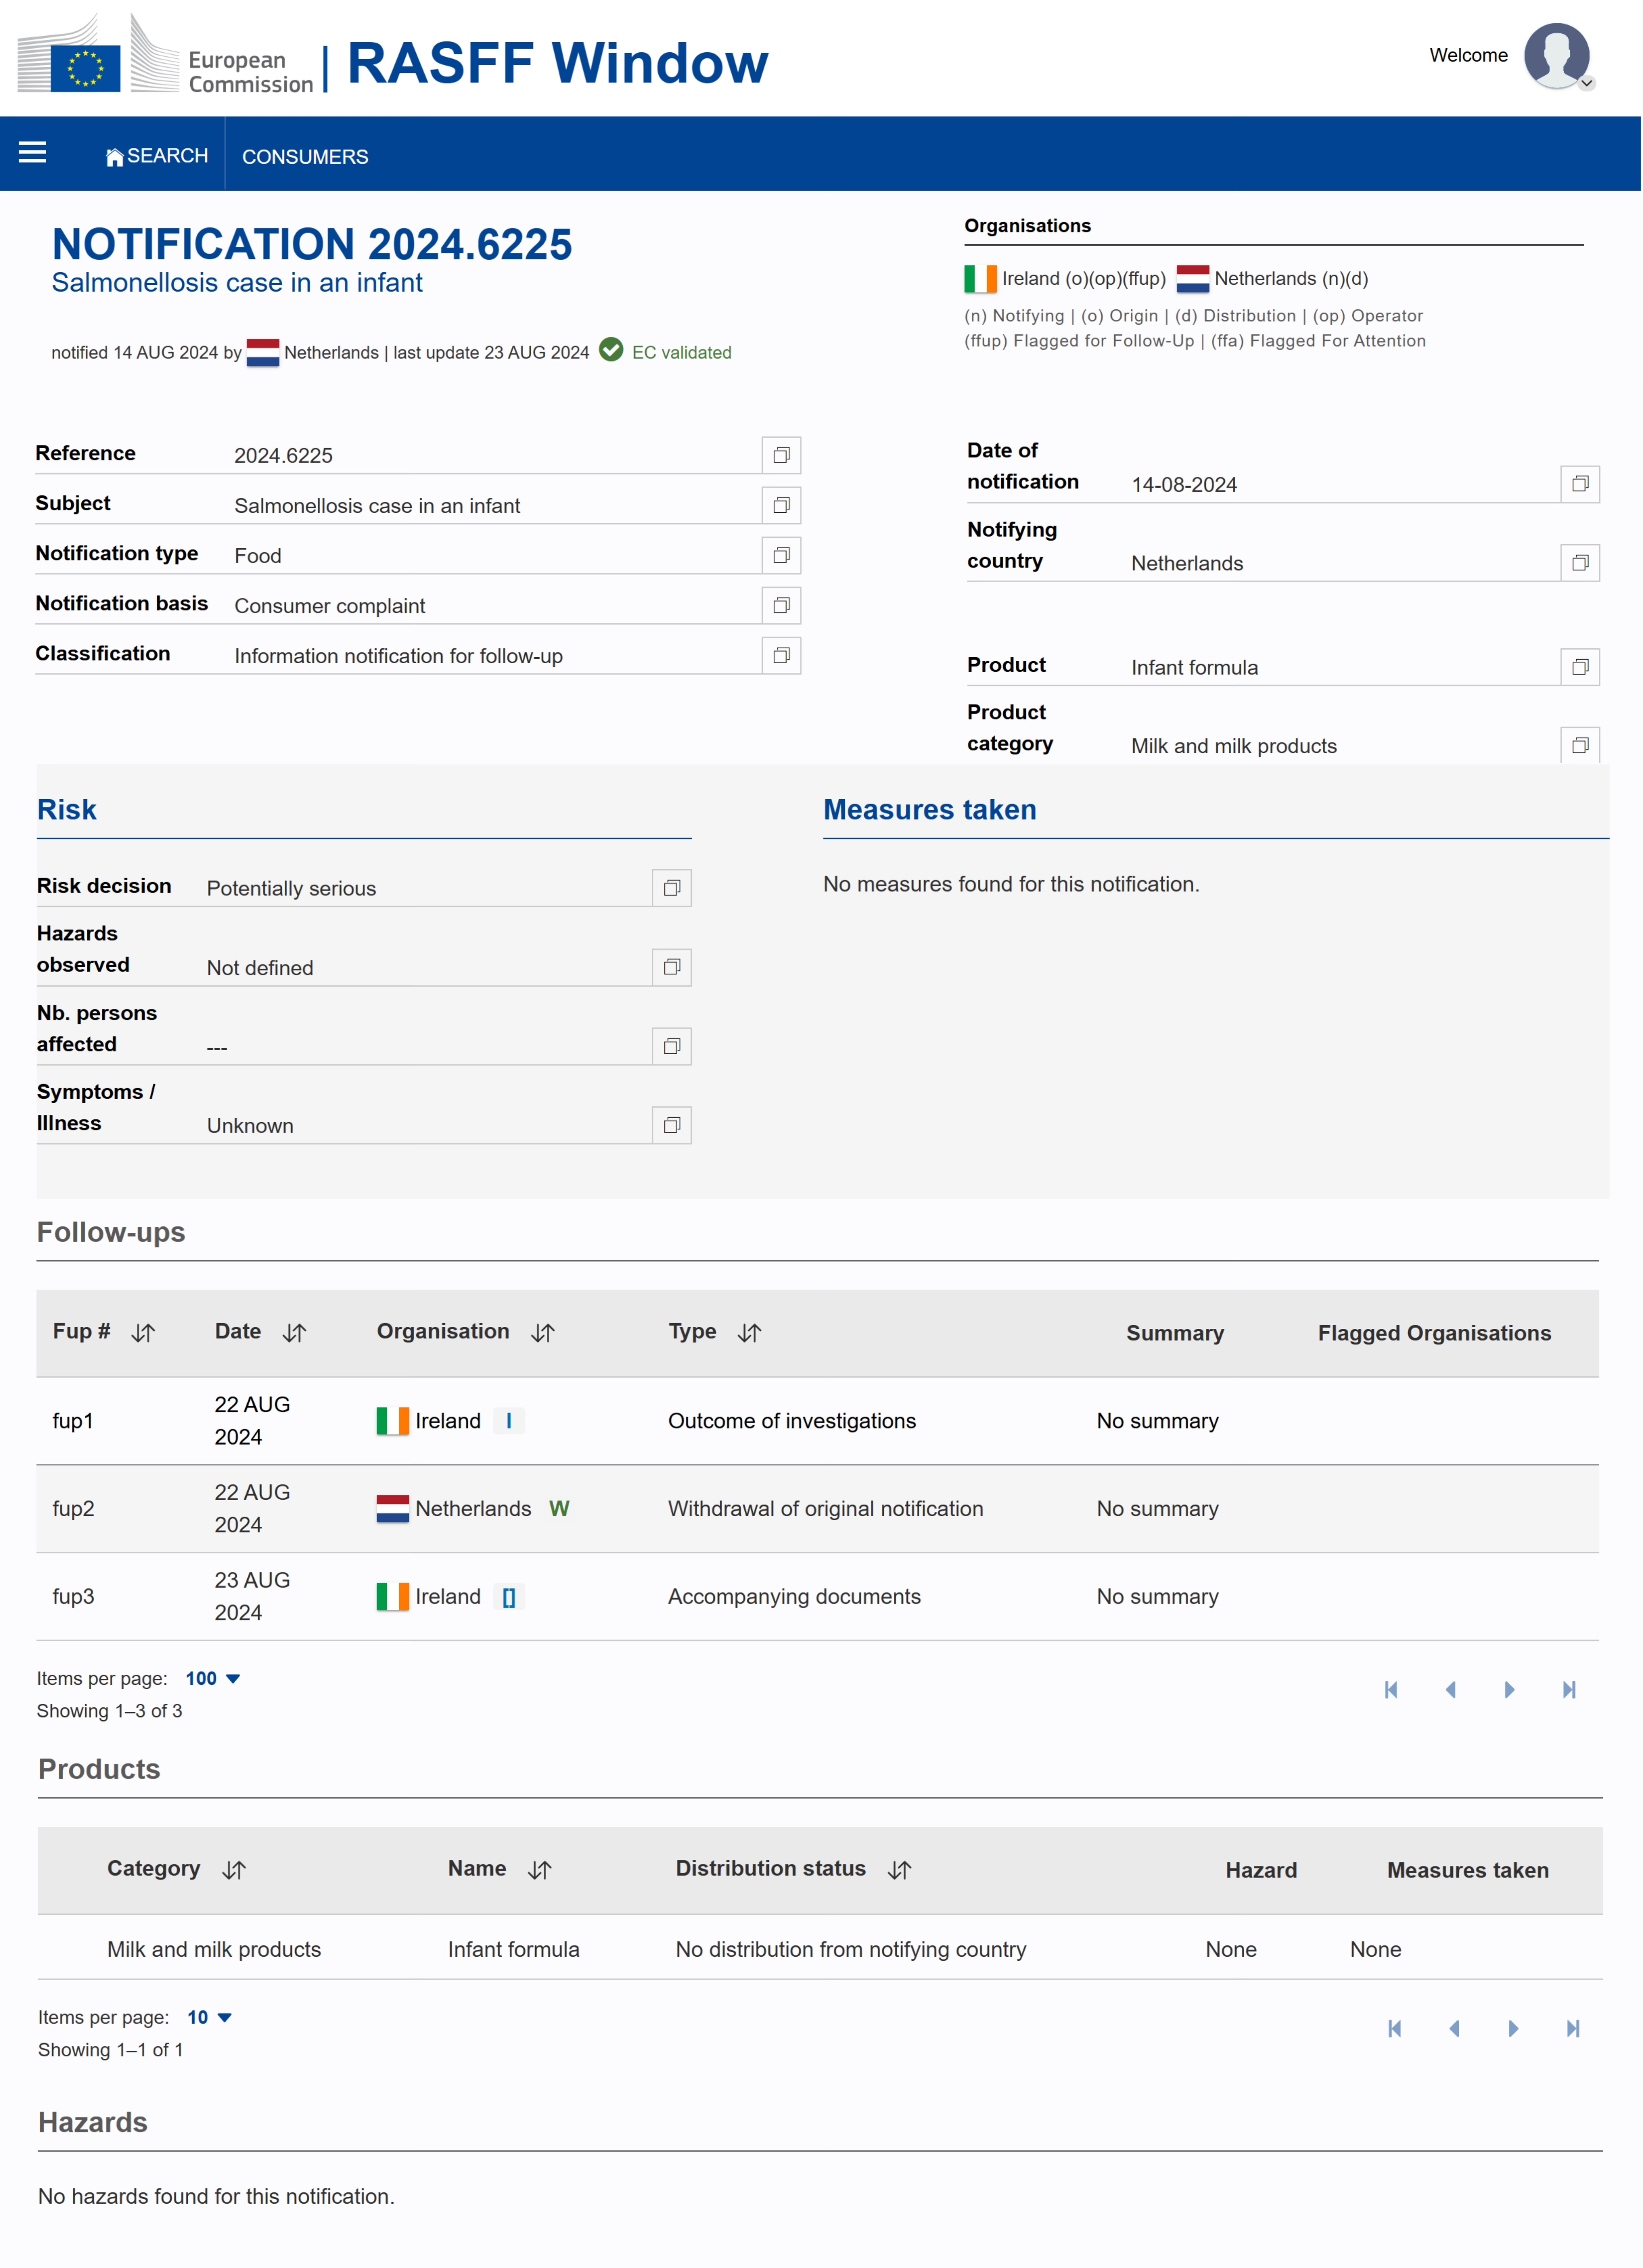Go to next page of products
The width and height of the screenshot is (1643, 2268).
1514,2029
